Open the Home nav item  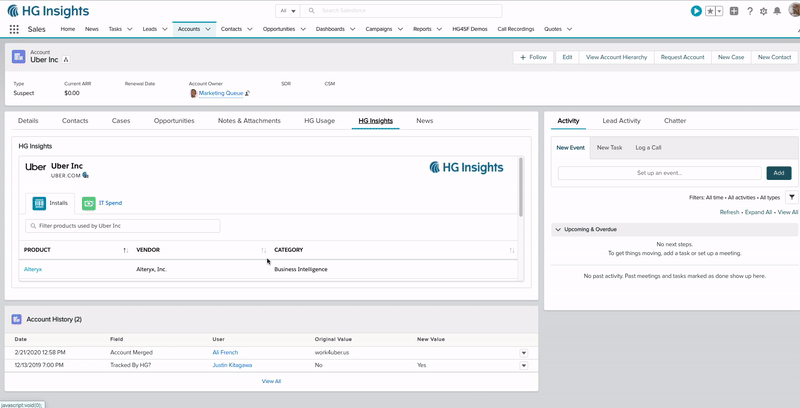68,29
